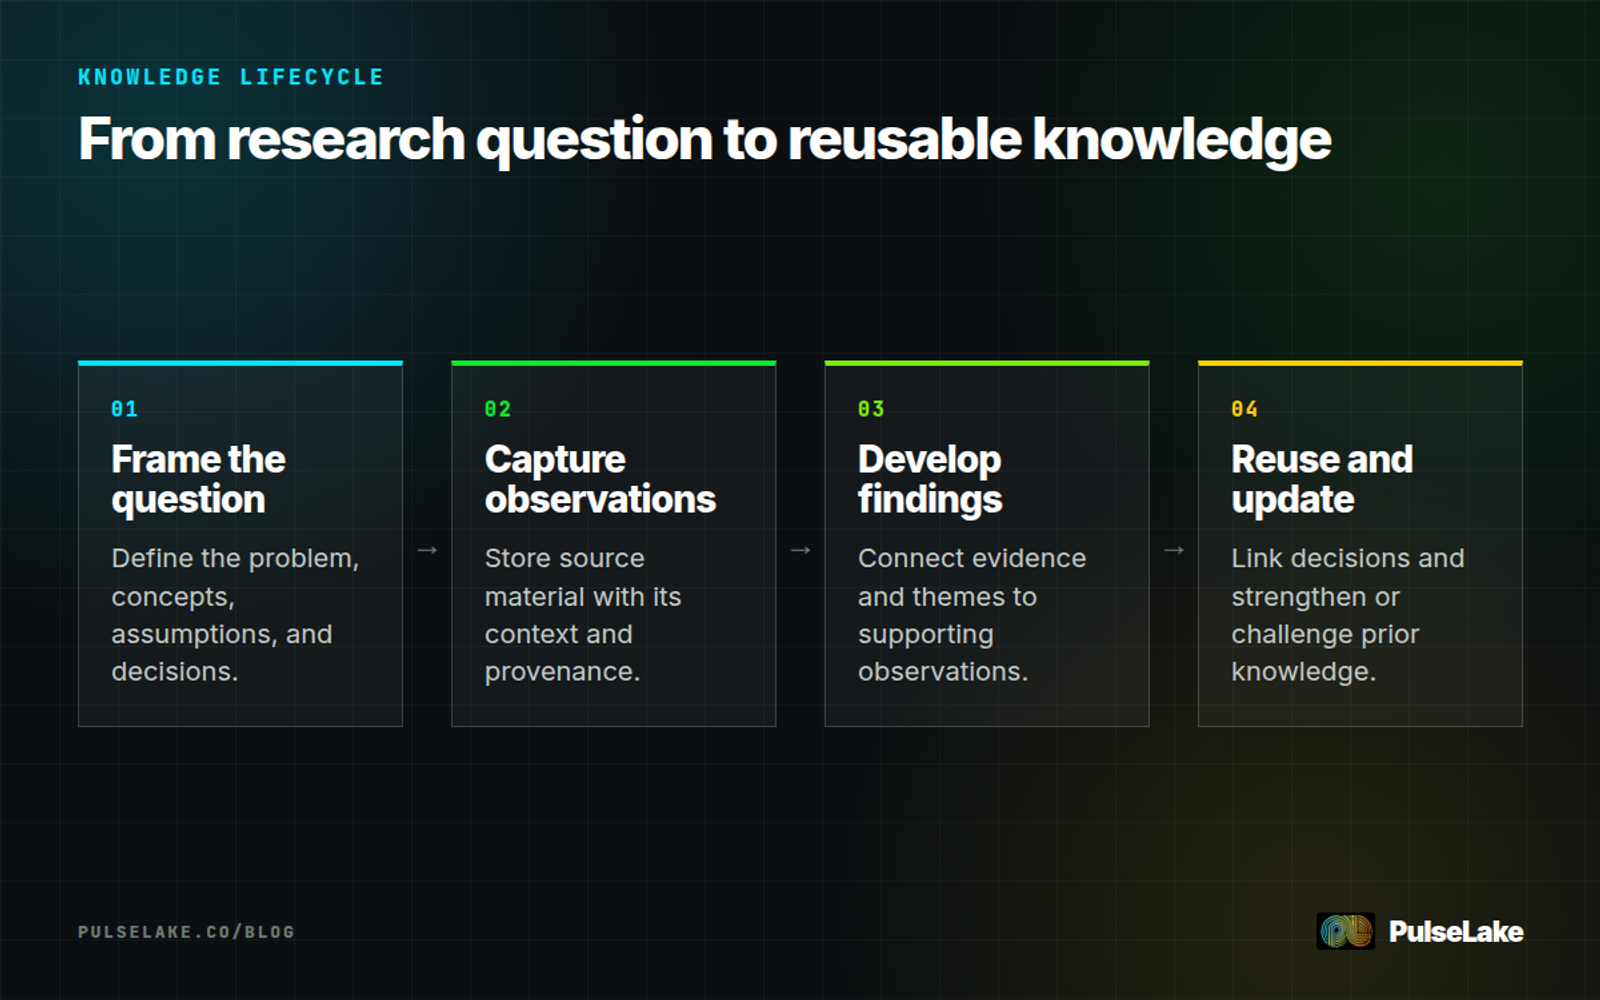Click the text starting Link decisions and strengthen
This screenshot has height=1000, width=1600.
(x=1348, y=614)
